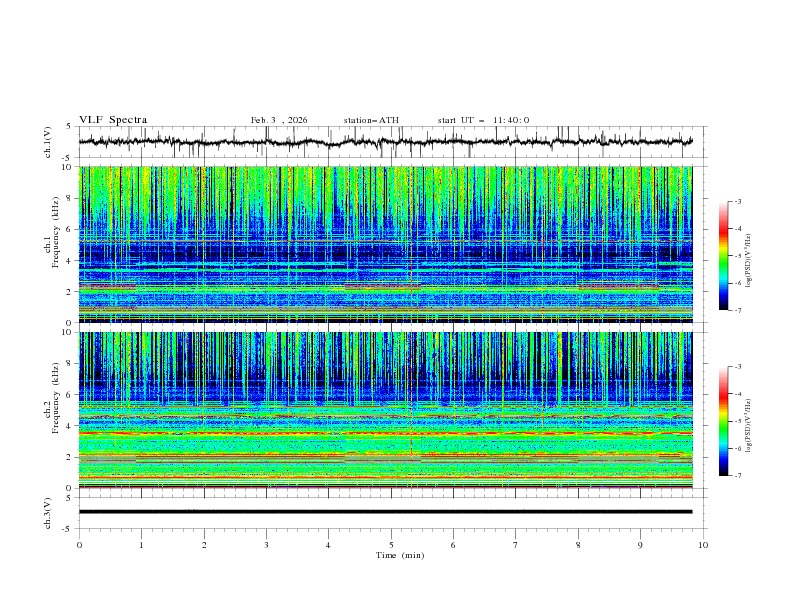Select the date text "Feb. 3 , 2026"
This screenshot has height=612, width=792.
point(279,120)
